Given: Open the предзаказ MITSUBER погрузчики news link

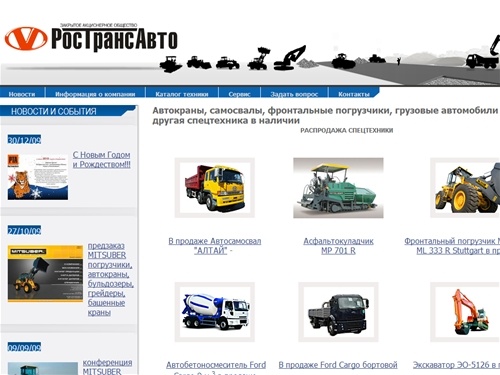Looking at the screenshot, I should coord(110,279).
